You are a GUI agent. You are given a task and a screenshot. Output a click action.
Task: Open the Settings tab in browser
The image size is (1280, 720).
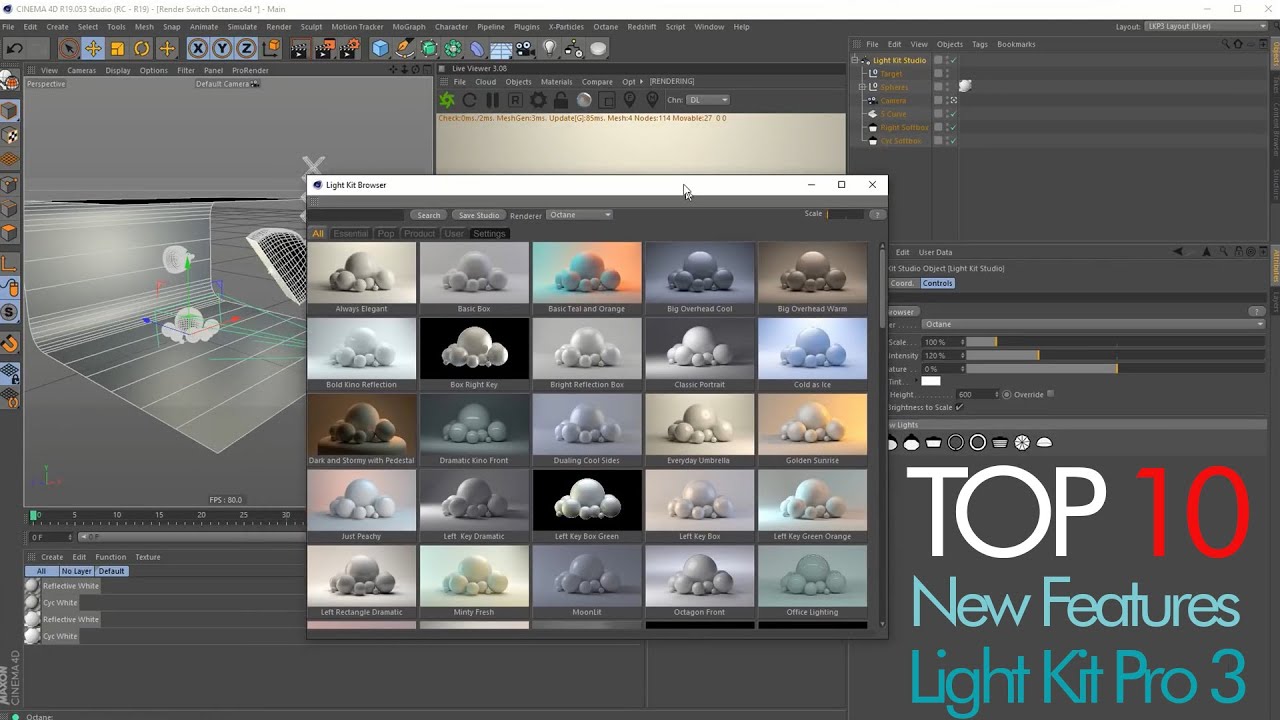point(489,233)
